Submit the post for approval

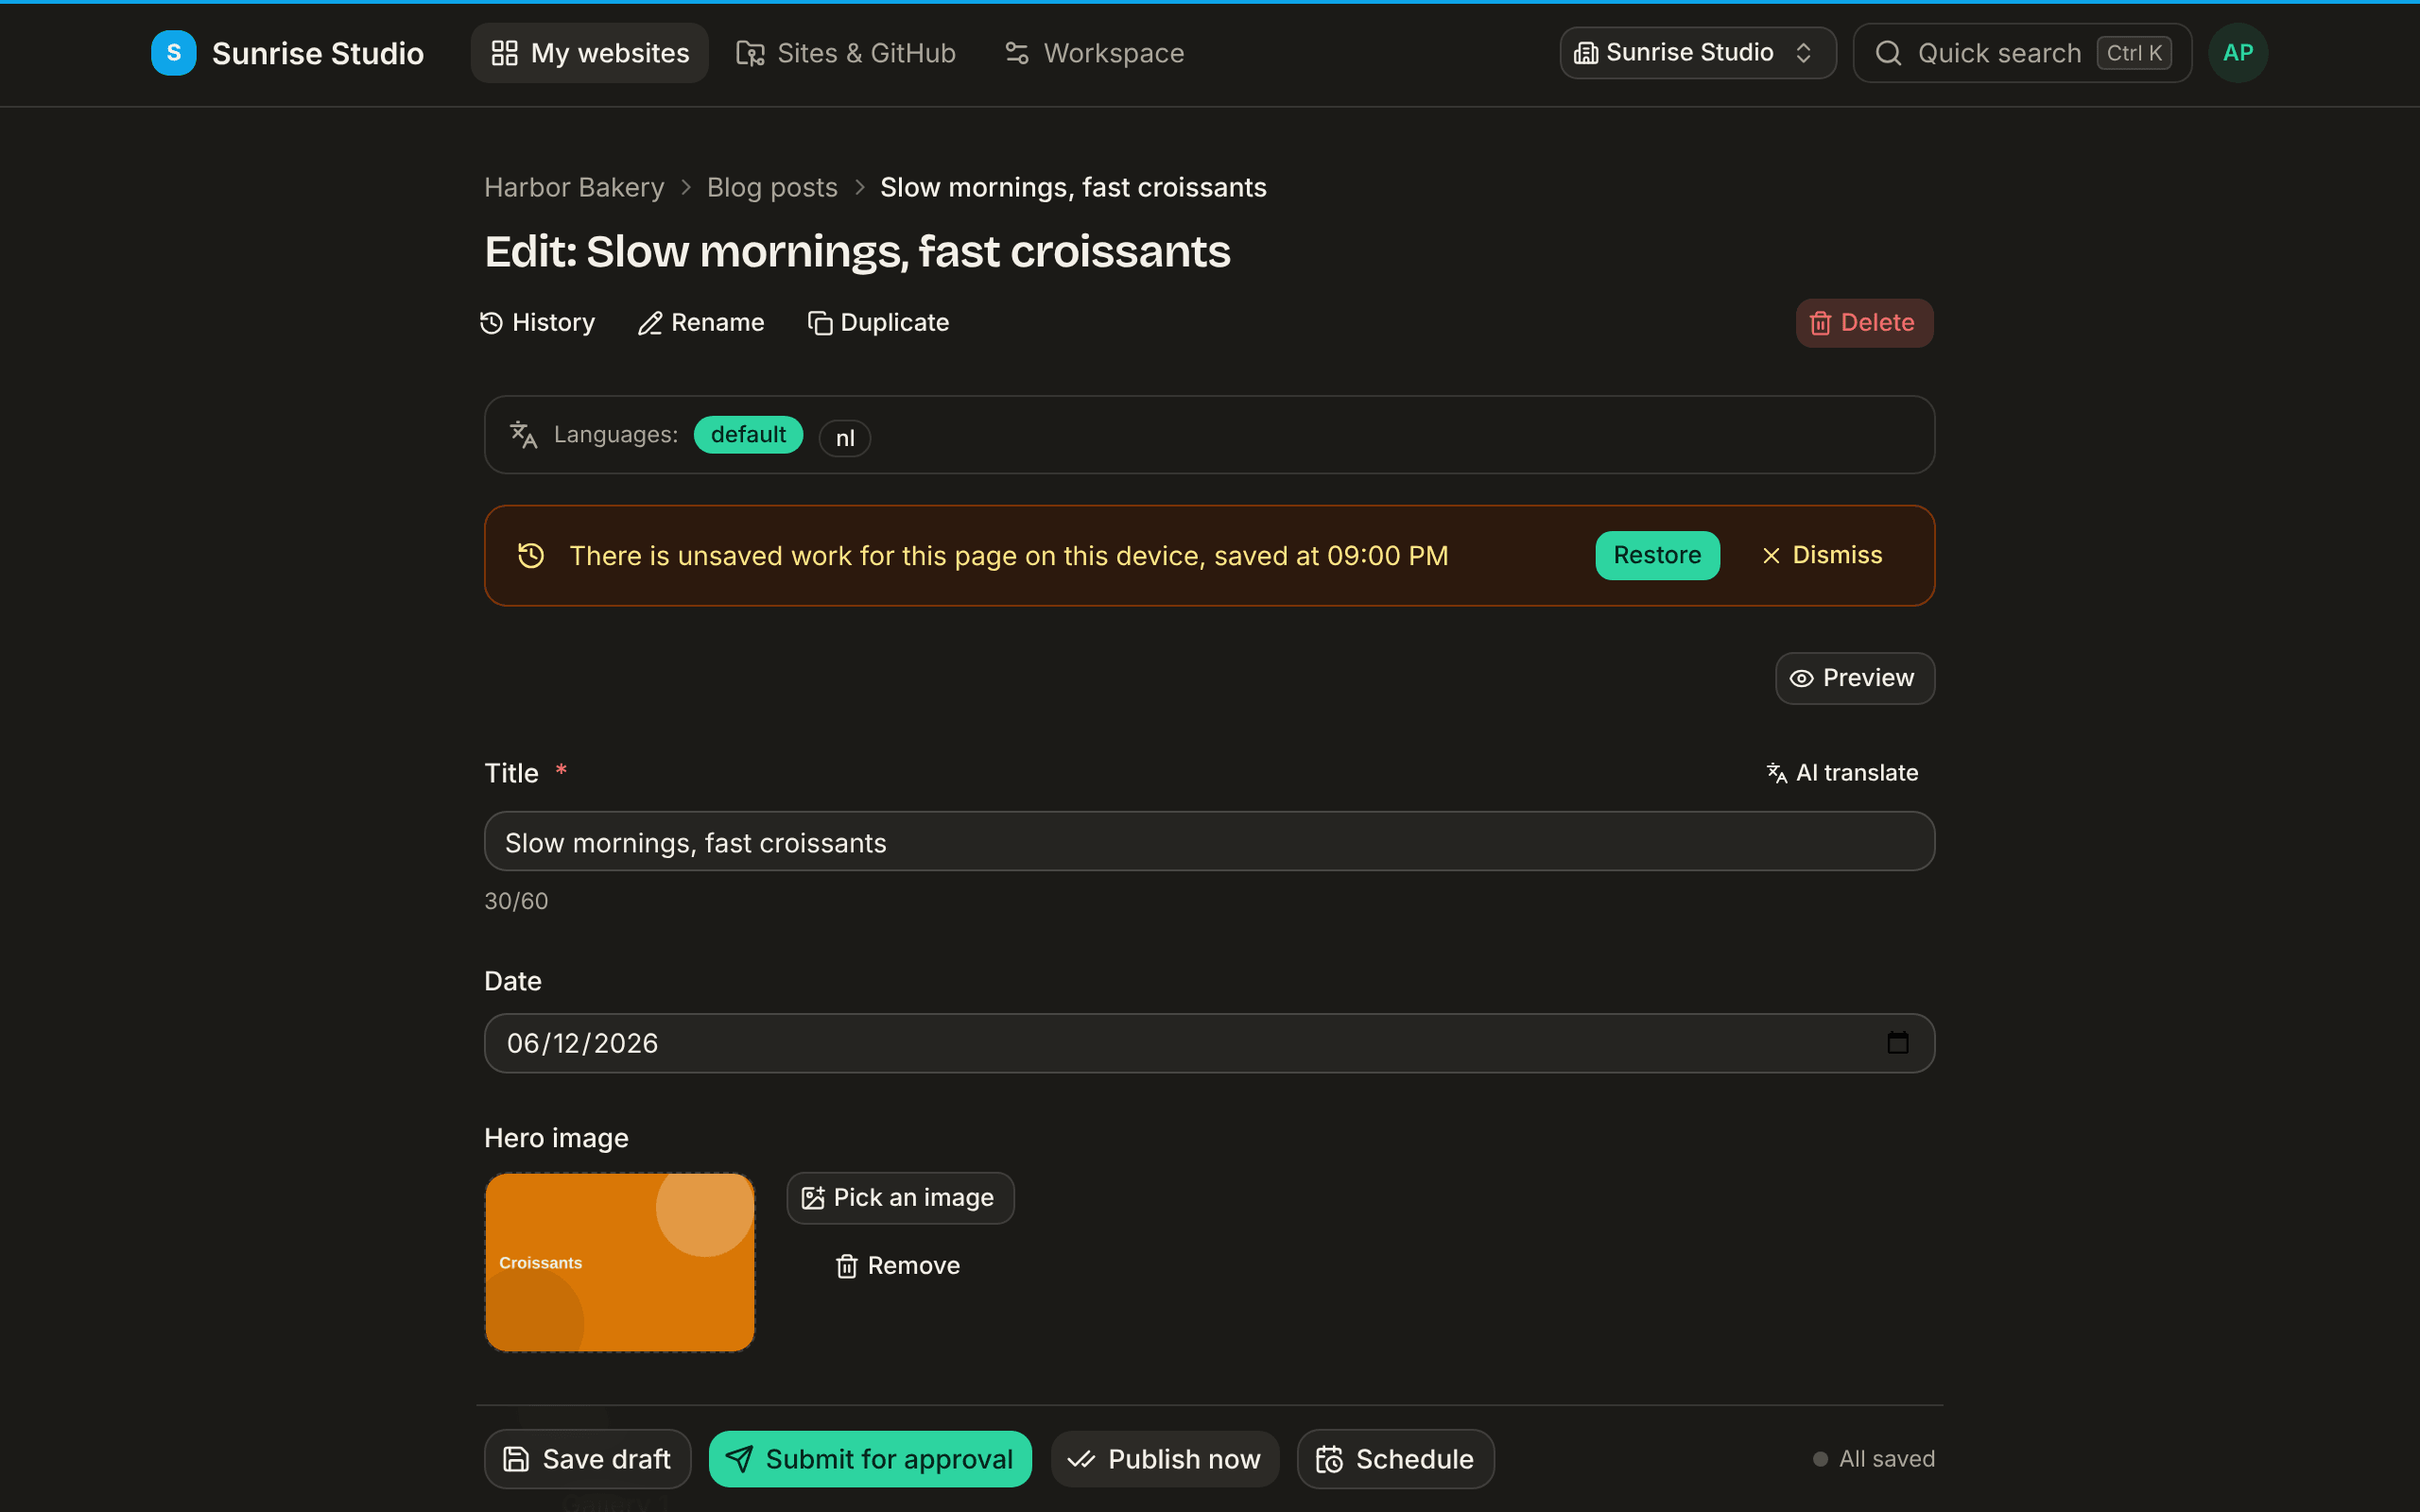point(870,1459)
